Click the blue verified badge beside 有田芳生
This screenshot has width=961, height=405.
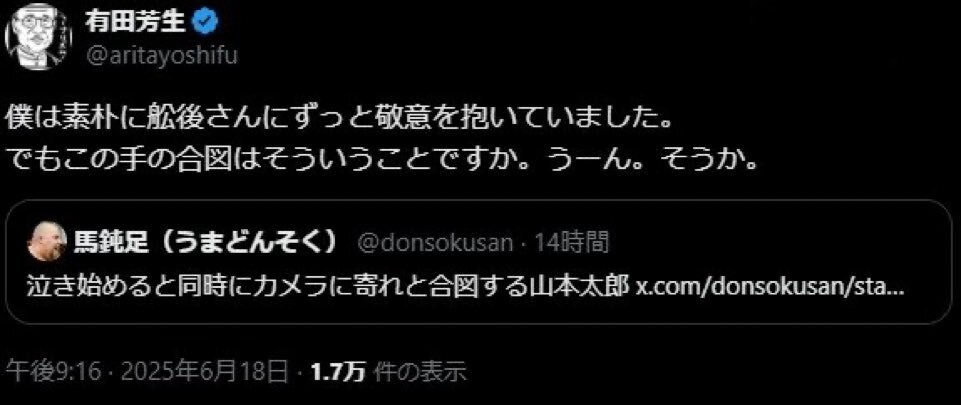(204, 23)
